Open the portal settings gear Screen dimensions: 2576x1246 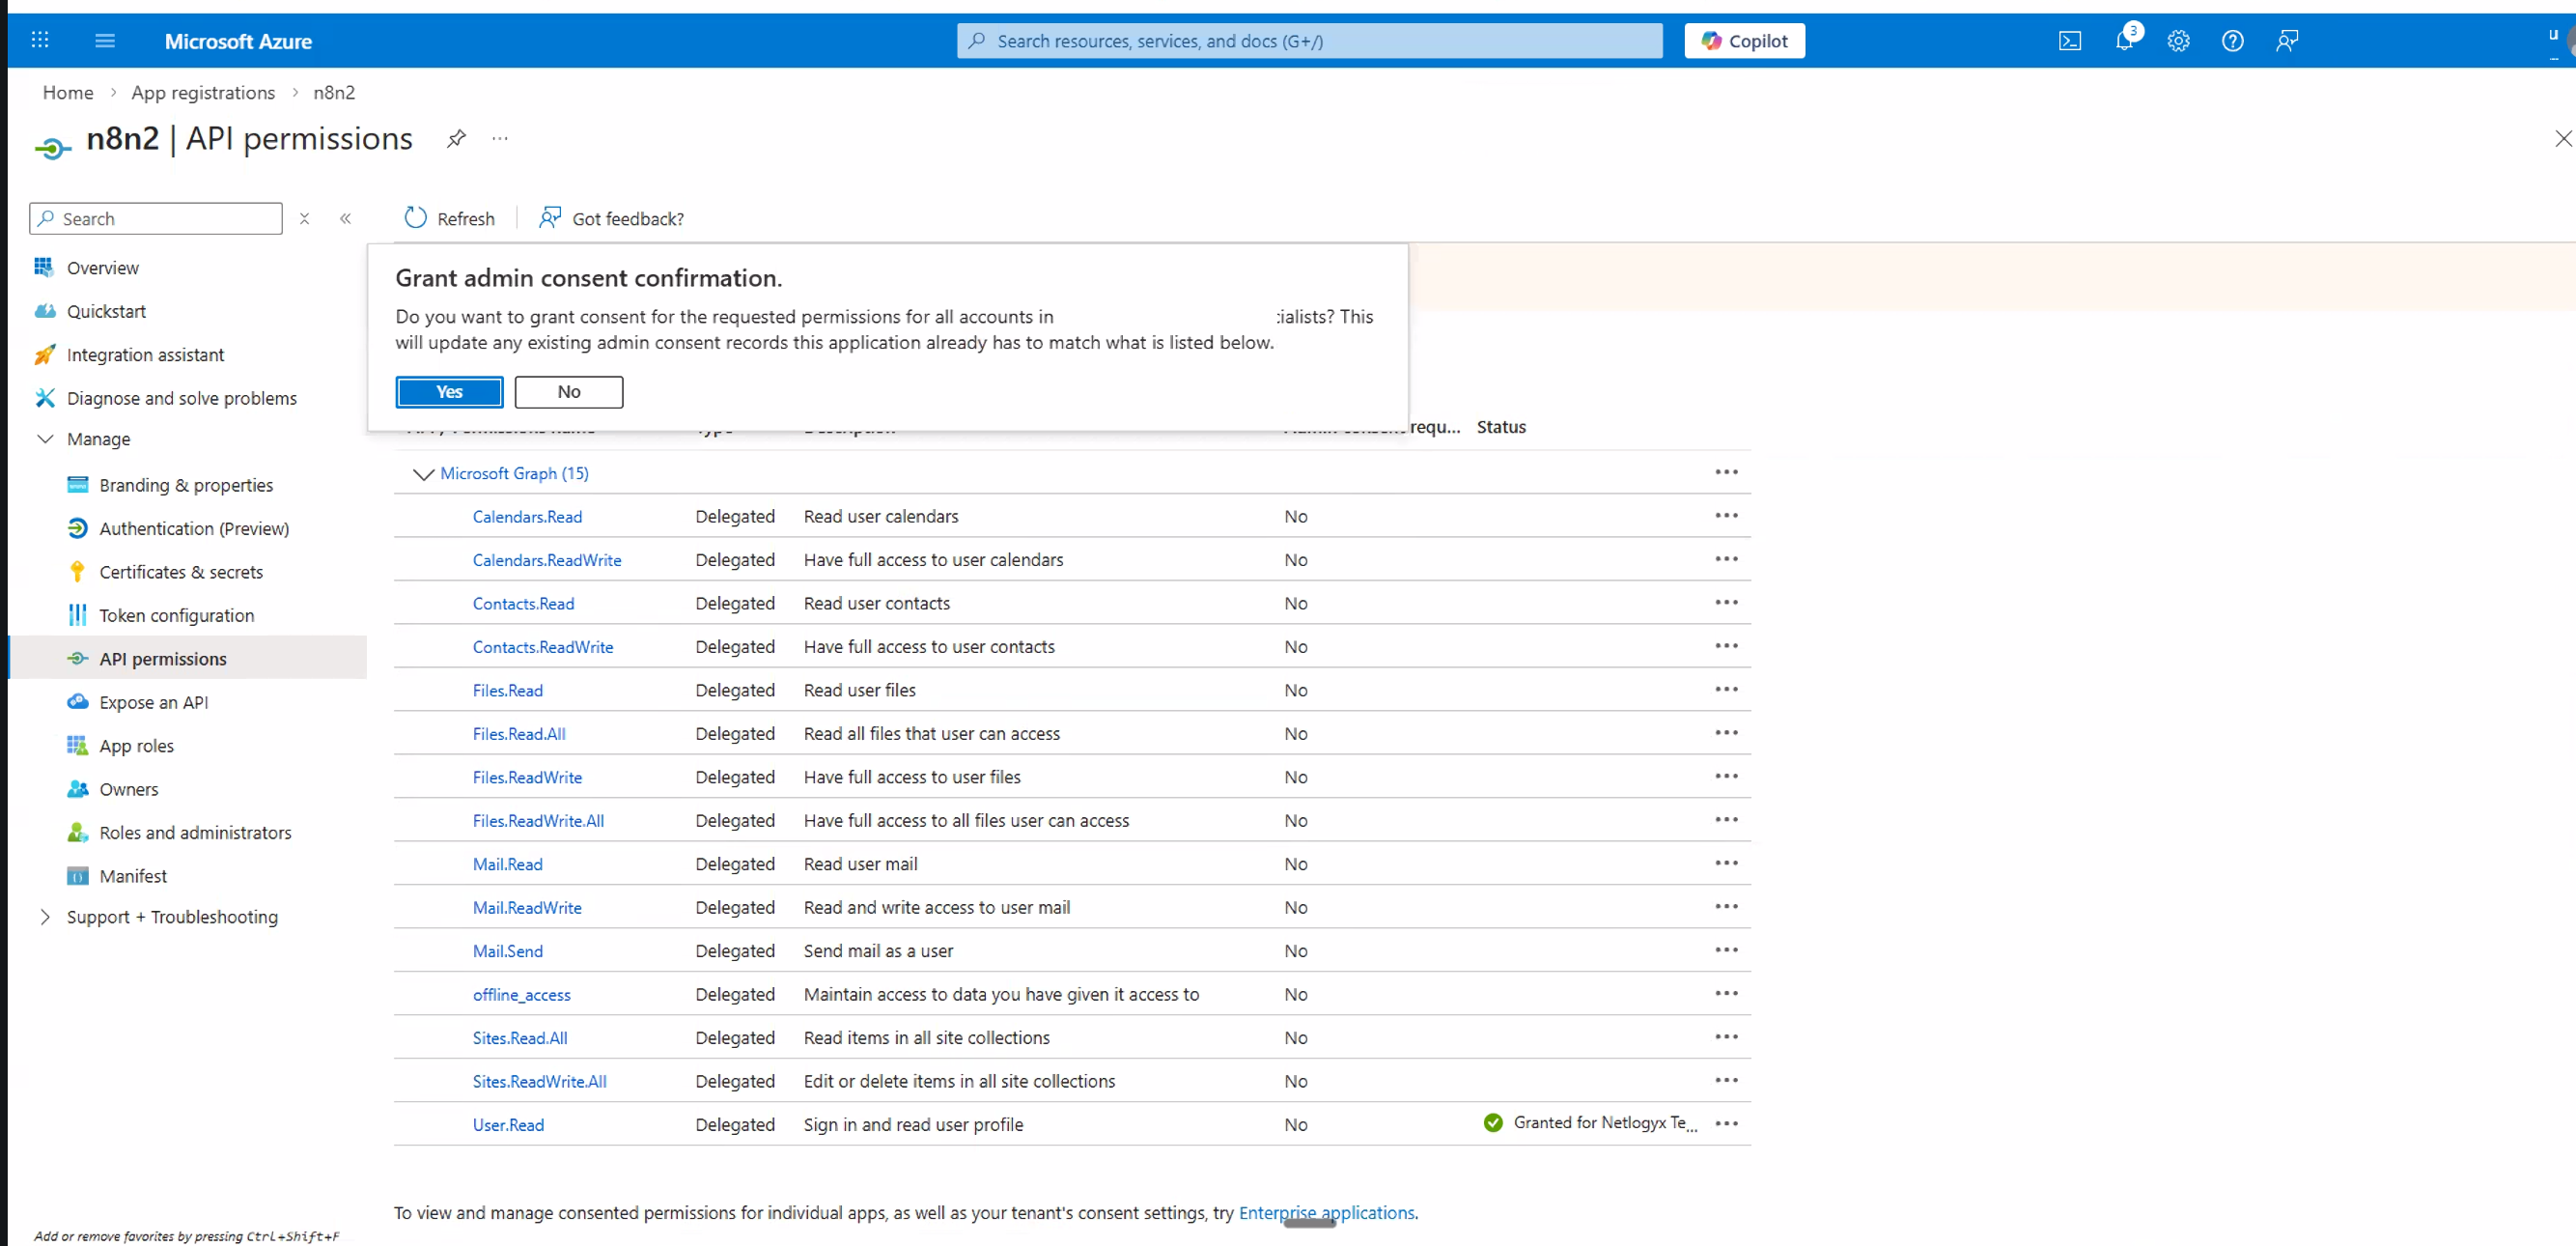point(2178,41)
